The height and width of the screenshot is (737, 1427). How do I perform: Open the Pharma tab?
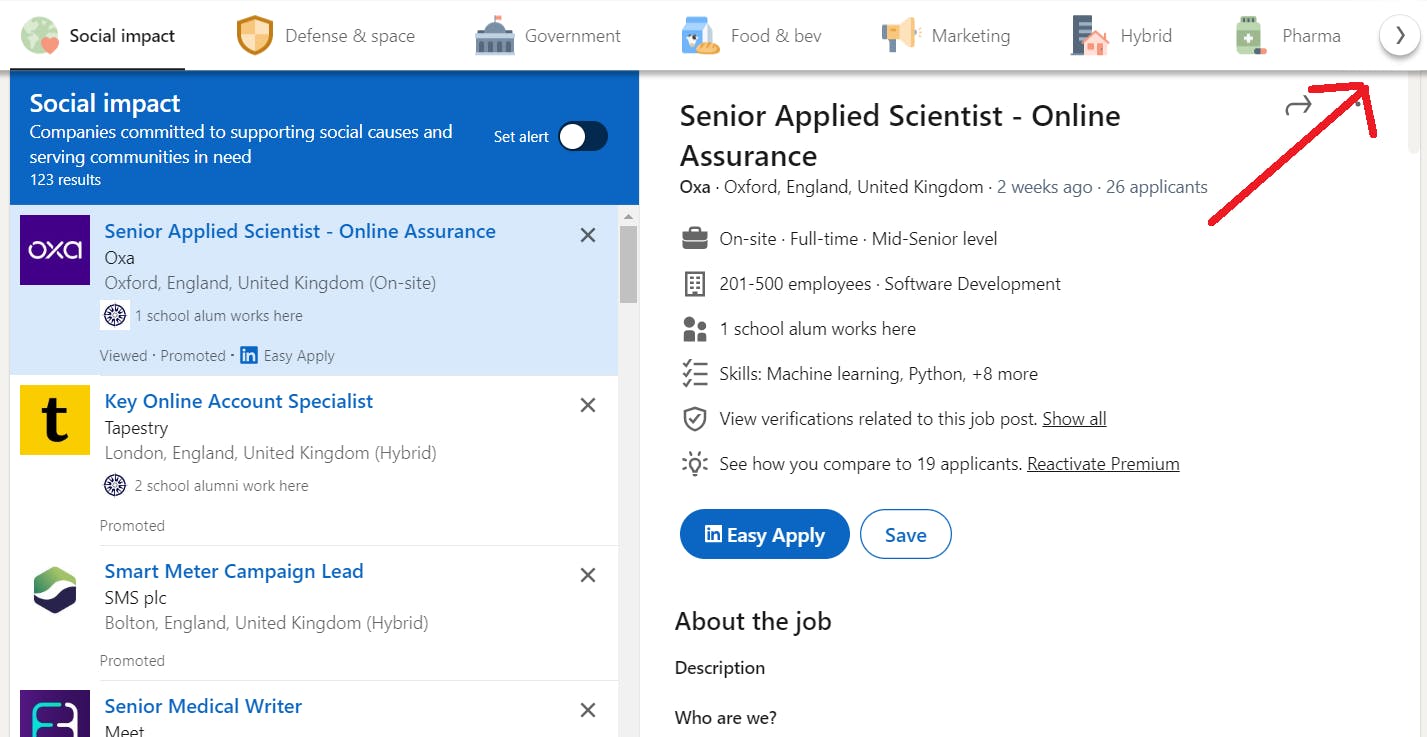point(1287,36)
